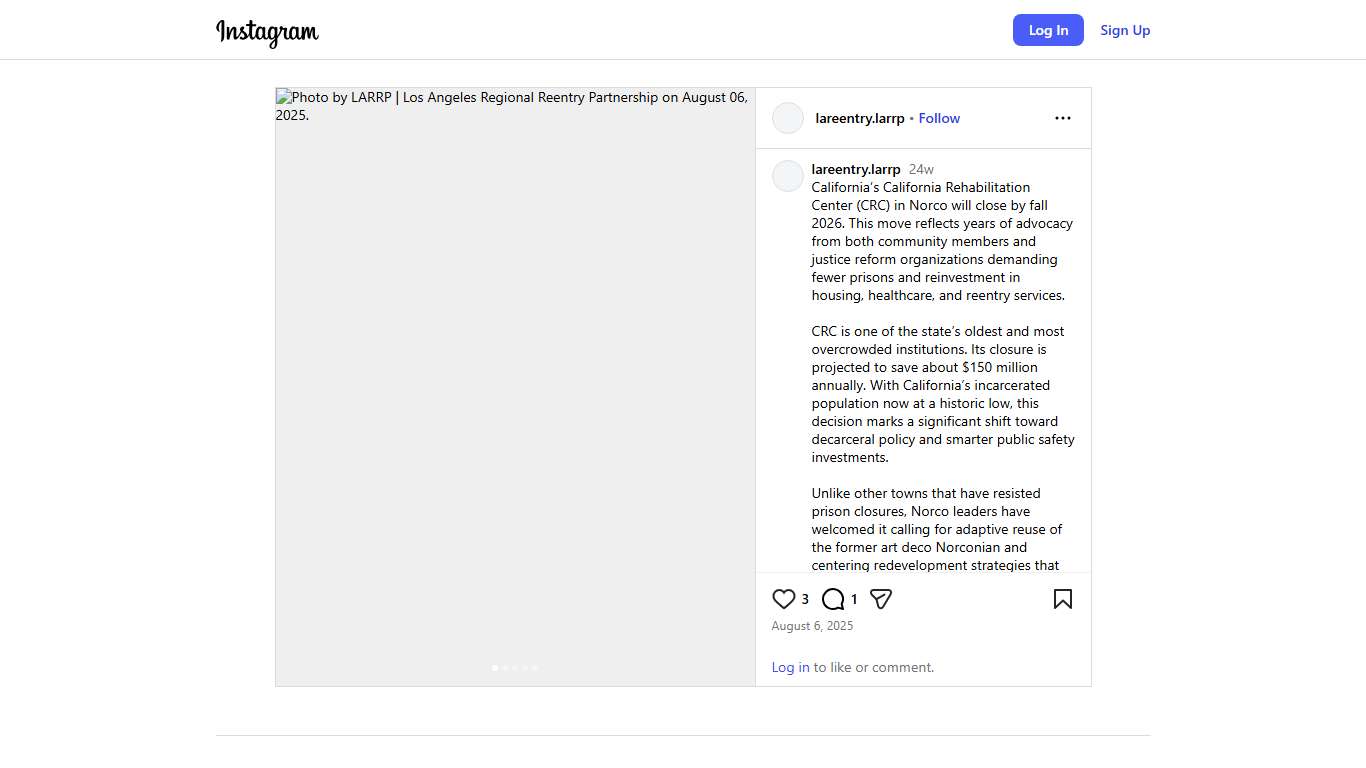Viewport: 1366px width, 768px height.
Task: Click the speech bubble comment icon
Action: 833,599
